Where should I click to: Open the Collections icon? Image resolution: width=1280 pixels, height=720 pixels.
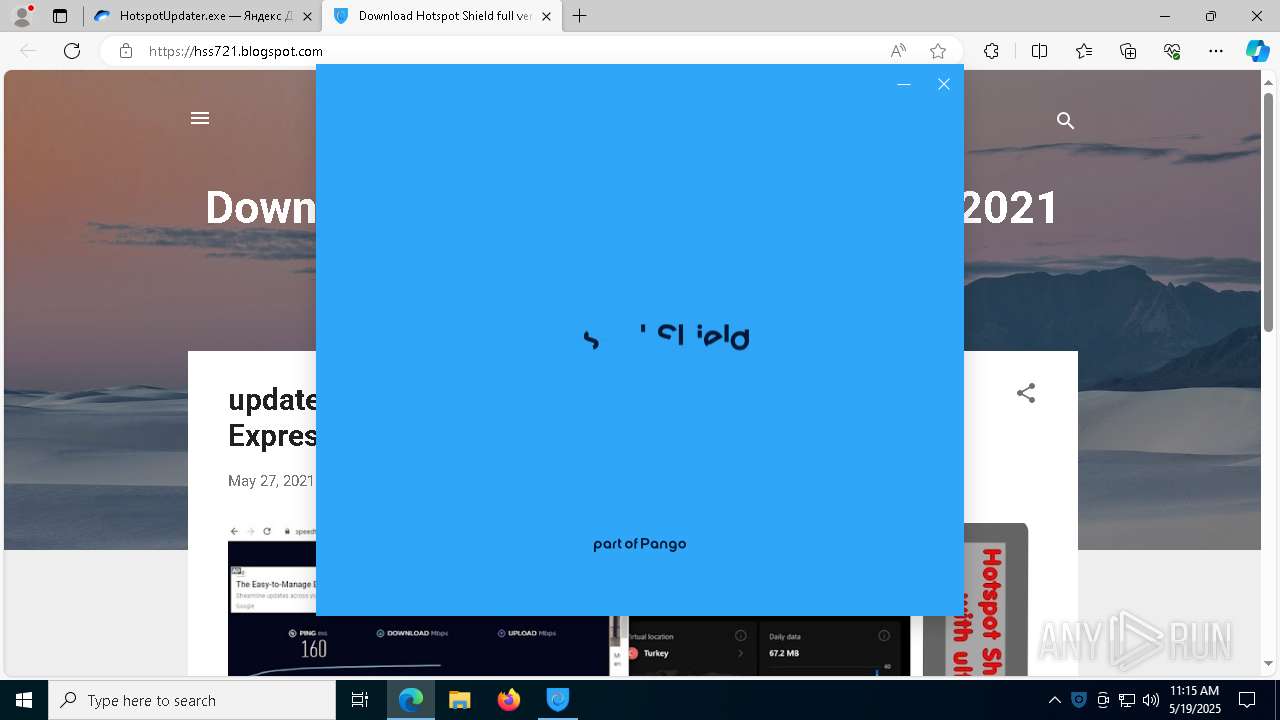[1128, 51]
